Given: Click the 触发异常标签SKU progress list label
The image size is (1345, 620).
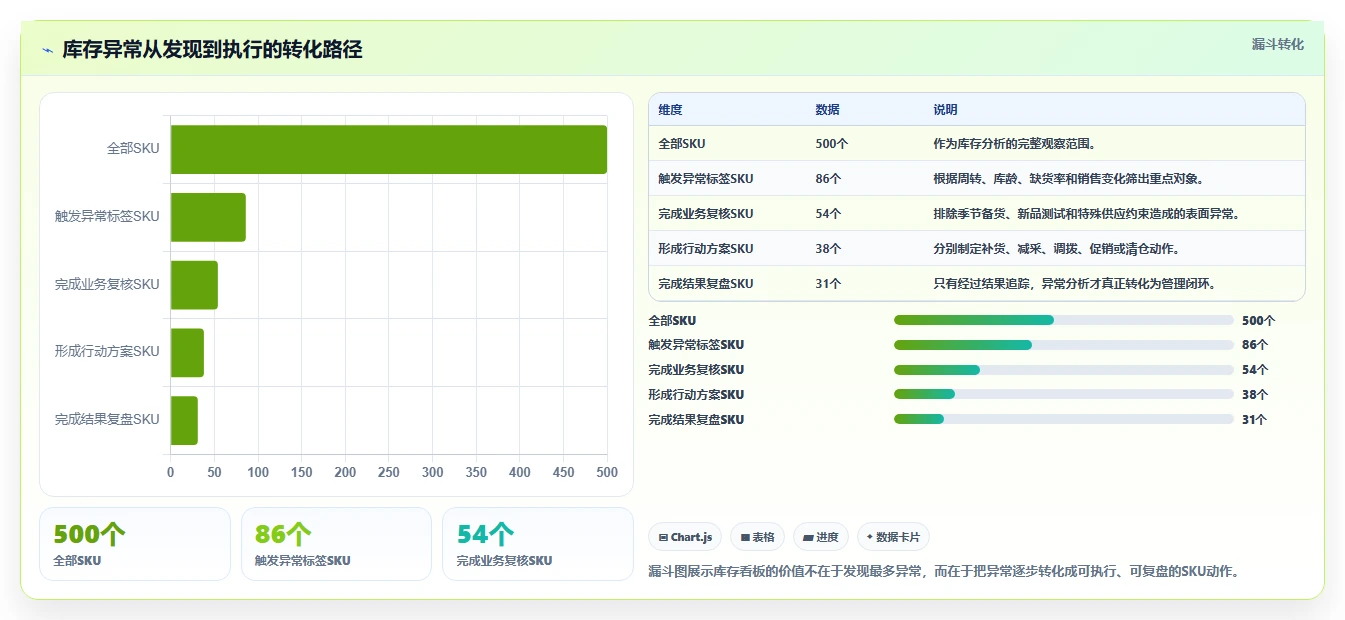Looking at the screenshot, I should tap(696, 345).
